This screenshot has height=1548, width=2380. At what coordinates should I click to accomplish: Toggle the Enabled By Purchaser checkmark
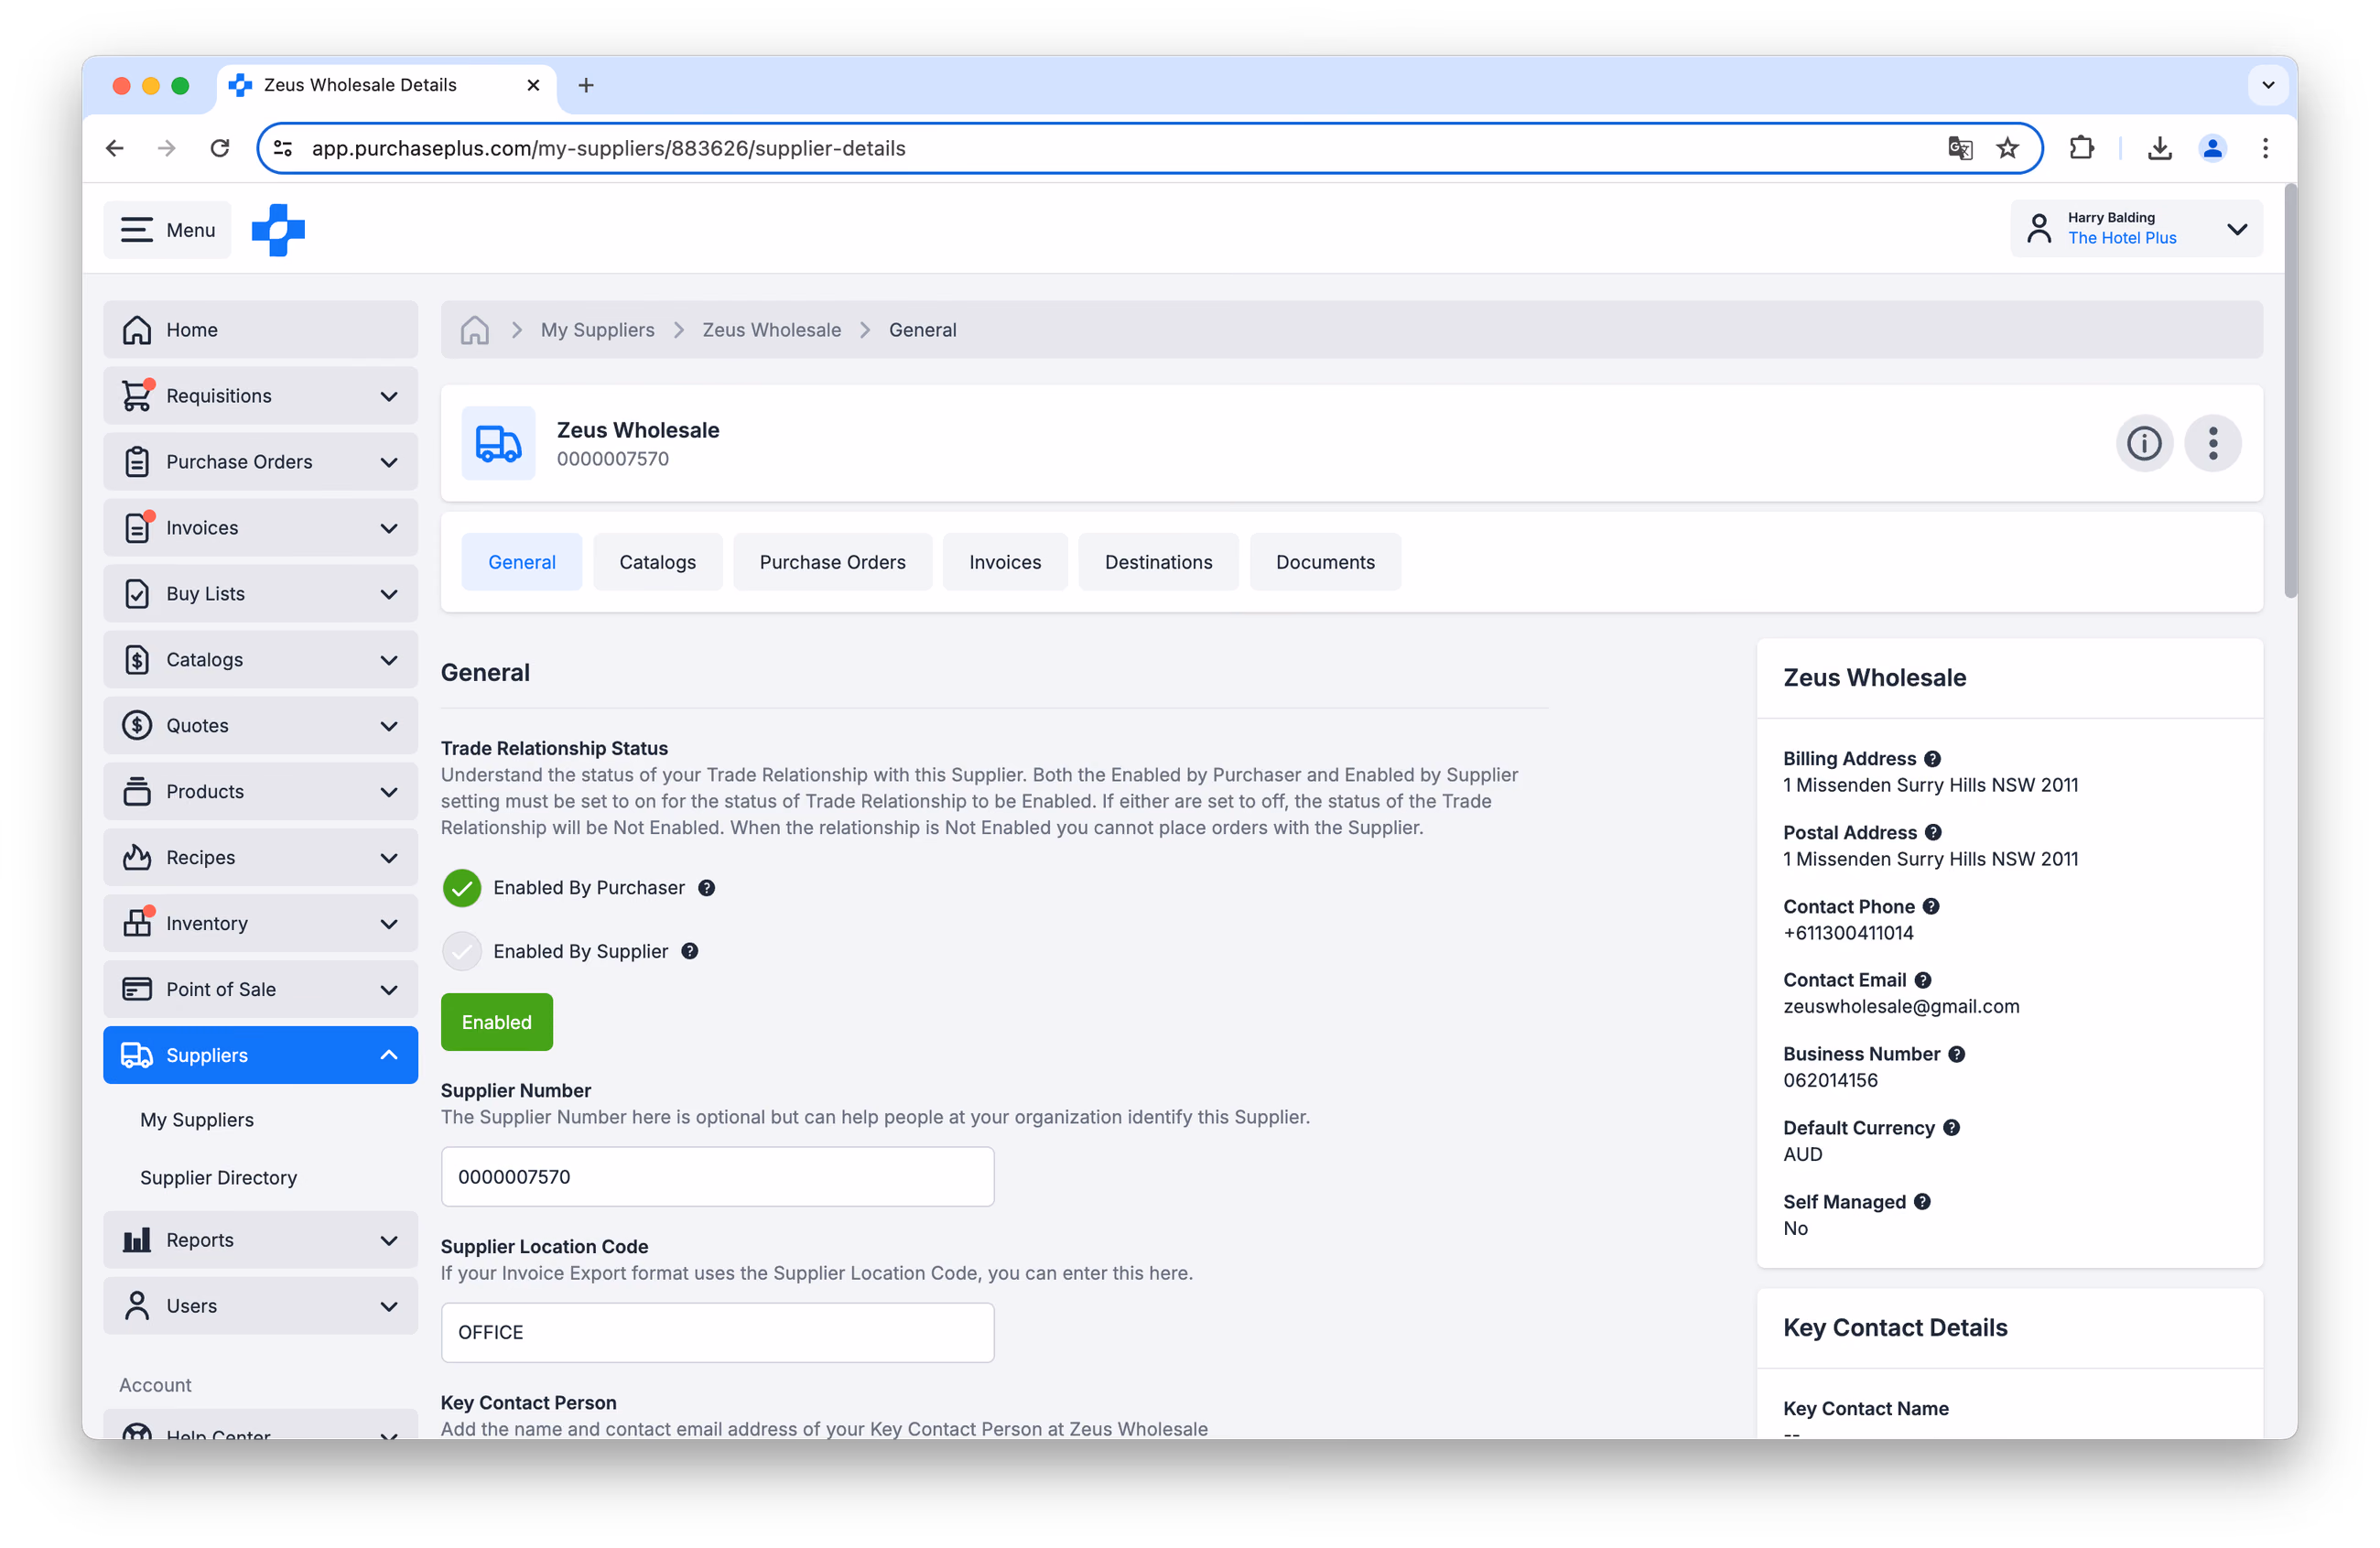point(462,888)
